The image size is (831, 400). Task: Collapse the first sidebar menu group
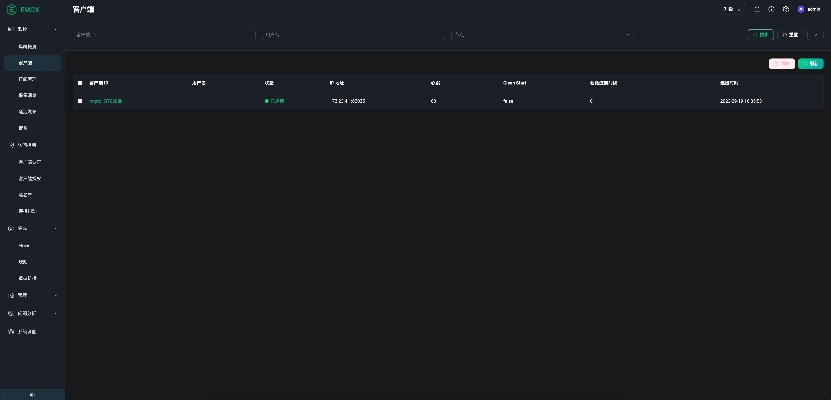[x=55, y=29]
